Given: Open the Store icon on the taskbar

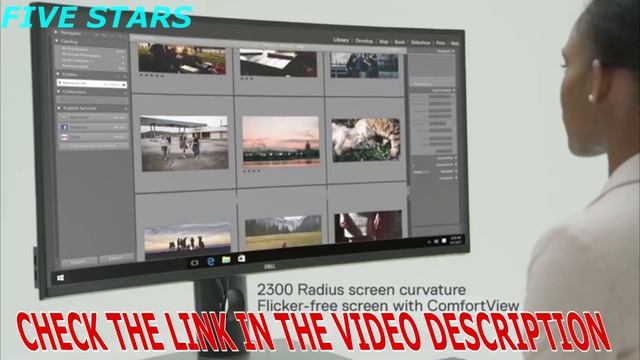Looking at the screenshot, I should click(x=242, y=258).
